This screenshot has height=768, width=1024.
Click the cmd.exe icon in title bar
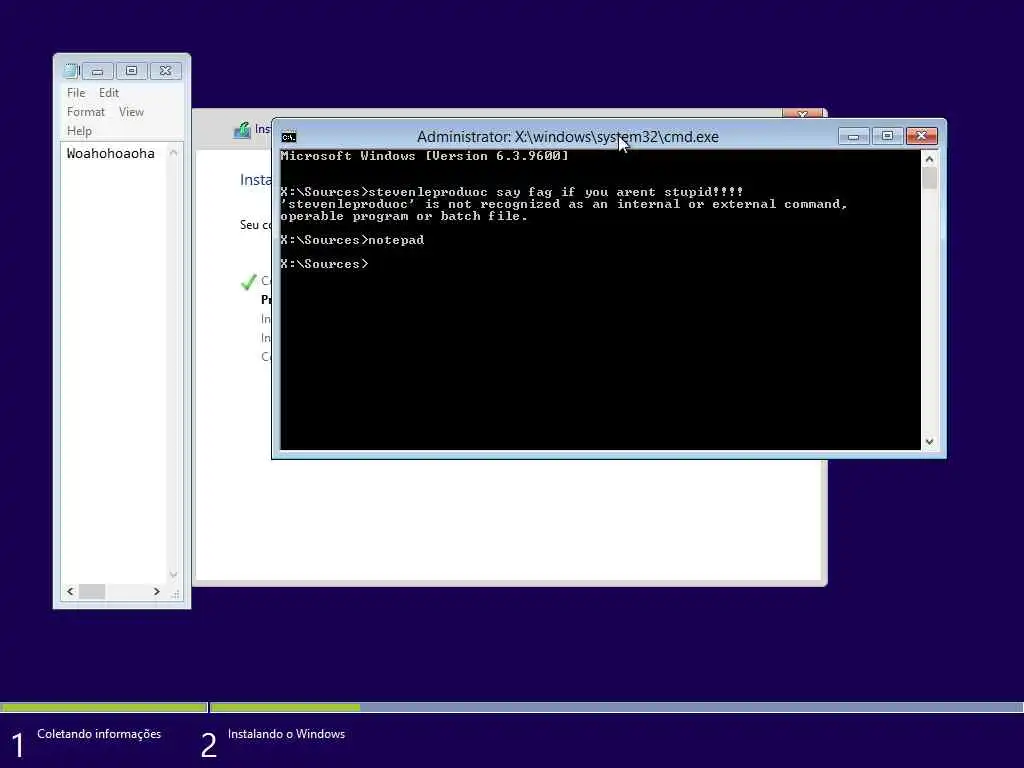tap(289, 136)
